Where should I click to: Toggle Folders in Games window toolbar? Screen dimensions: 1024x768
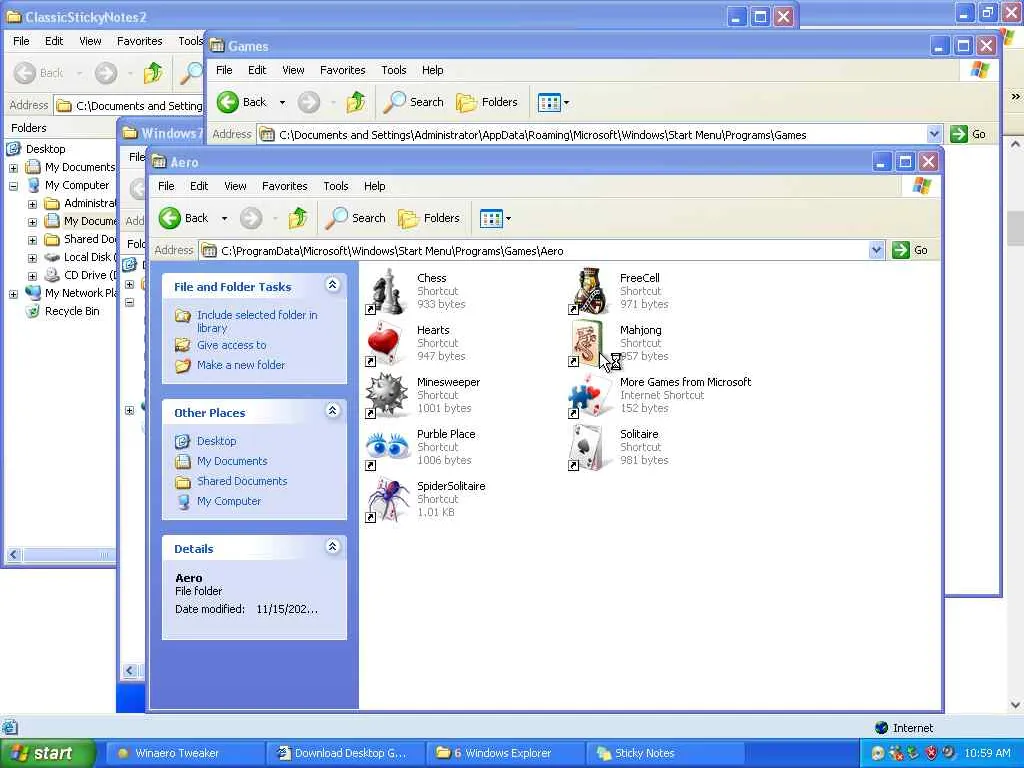pos(487,102)
